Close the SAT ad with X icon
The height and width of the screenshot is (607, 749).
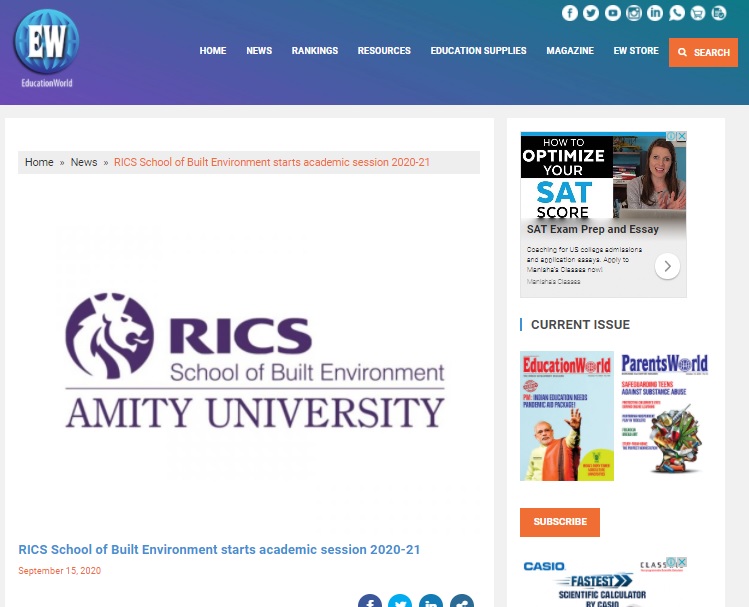pyautogui.click(x=682, y=136)
